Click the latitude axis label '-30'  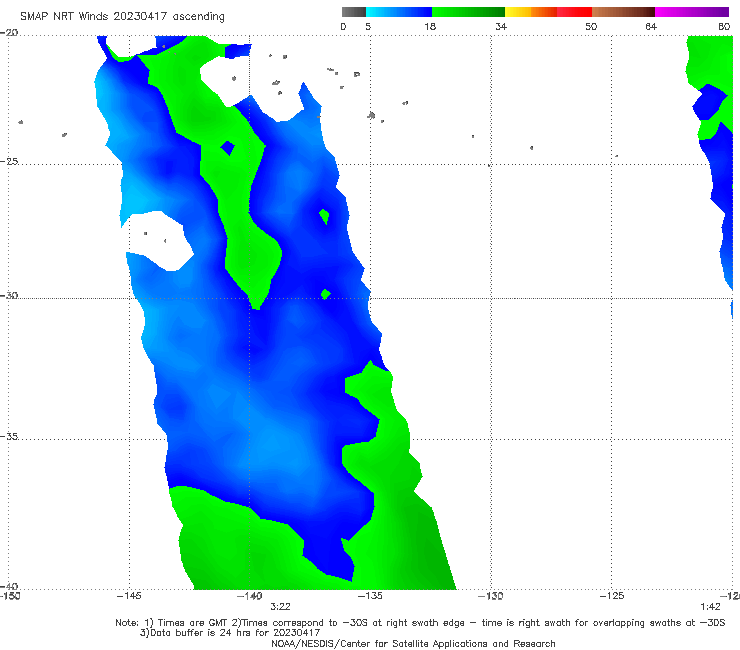coord(9,295)
